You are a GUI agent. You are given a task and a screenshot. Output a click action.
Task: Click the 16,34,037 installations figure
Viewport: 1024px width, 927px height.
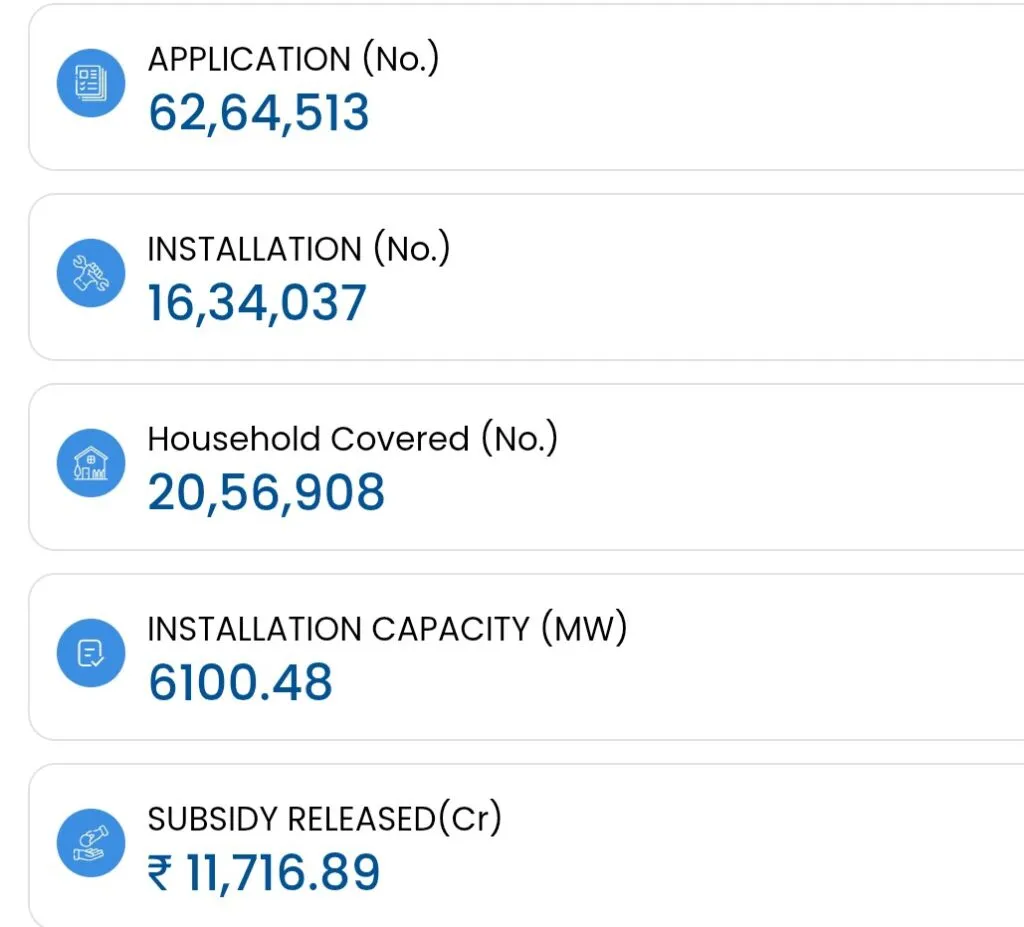[x=257, y=302]
